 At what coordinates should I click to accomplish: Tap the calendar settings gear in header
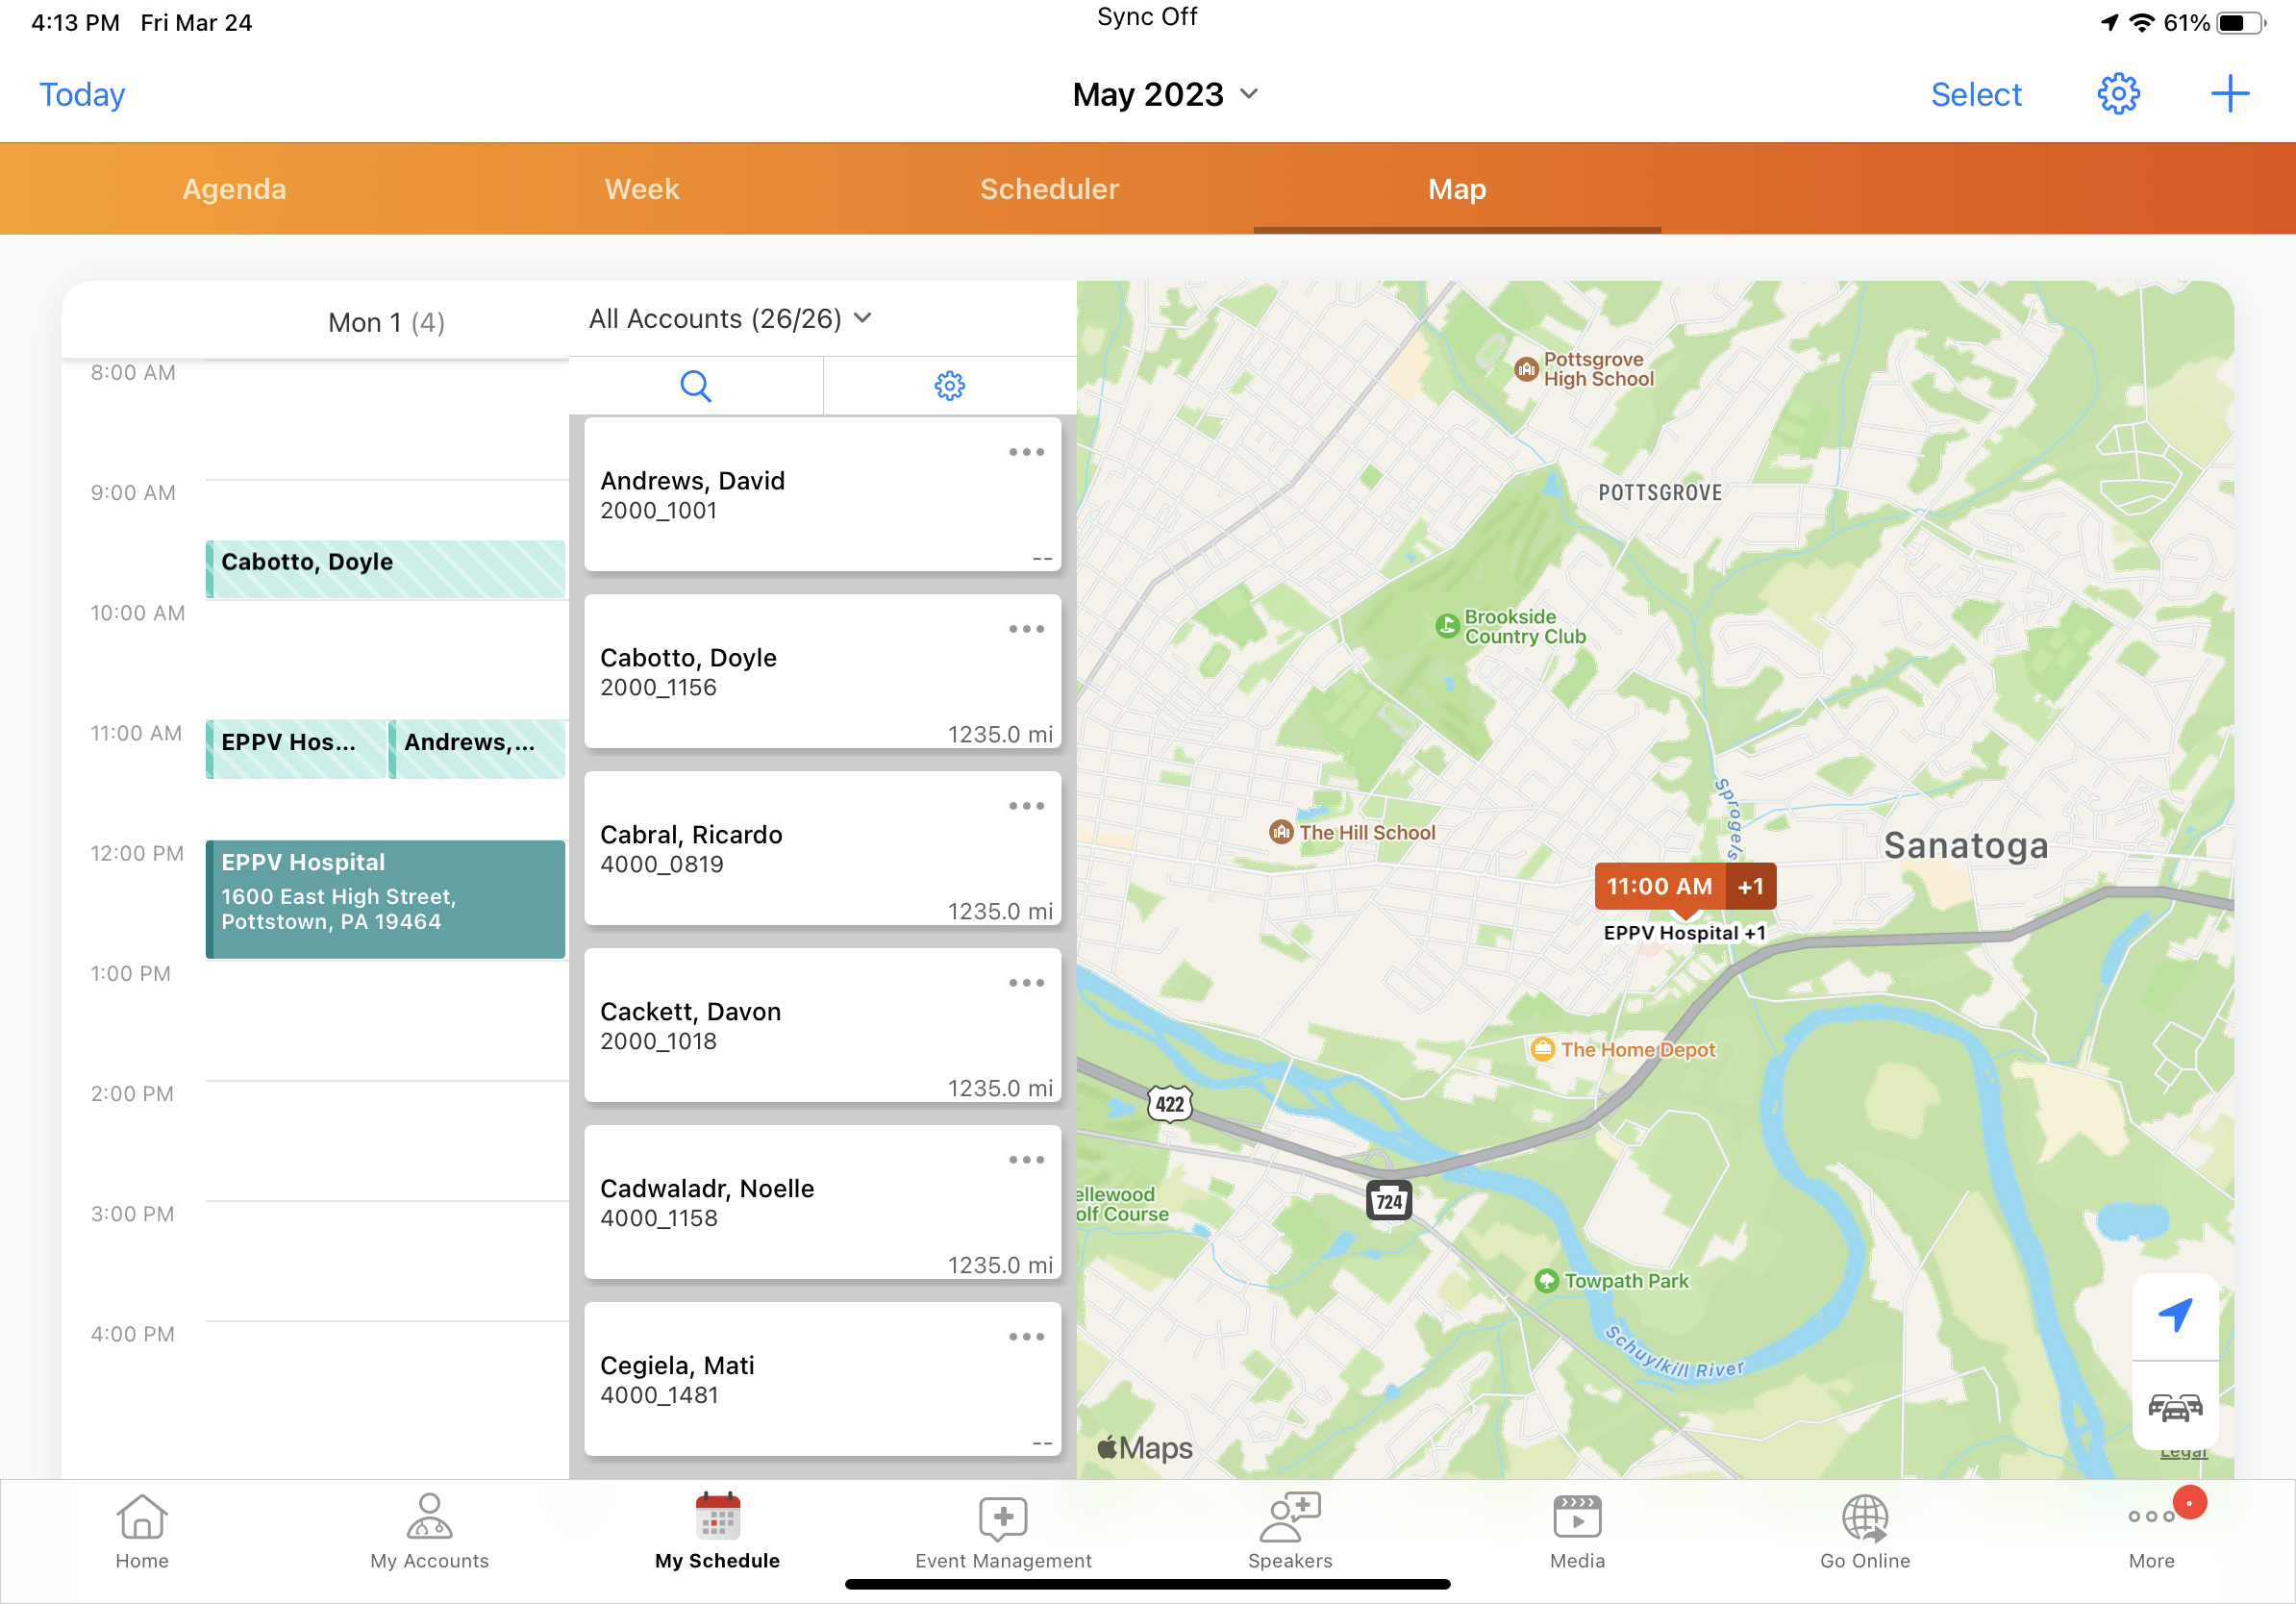click(x=2117, y=94)
